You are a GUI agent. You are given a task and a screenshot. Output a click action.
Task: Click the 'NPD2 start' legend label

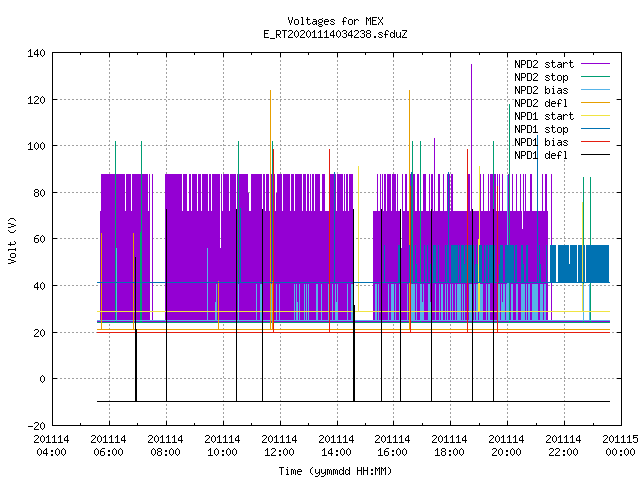click(544, 64)
